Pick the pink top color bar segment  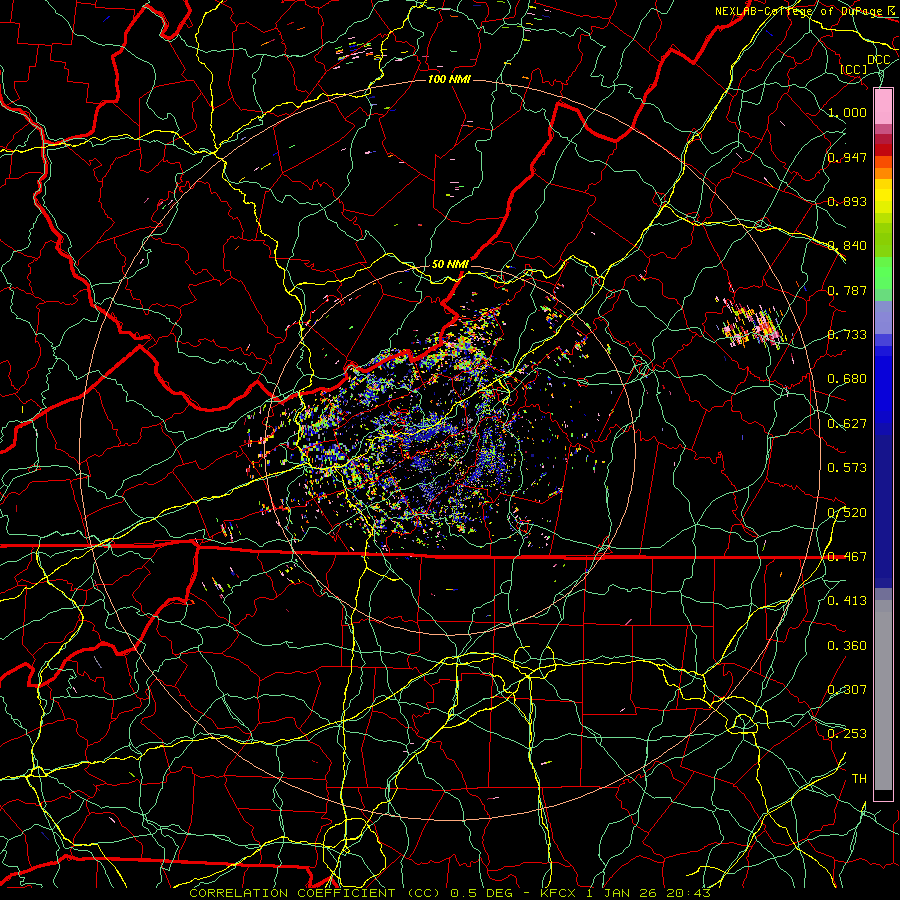click(x=883, y=107)
